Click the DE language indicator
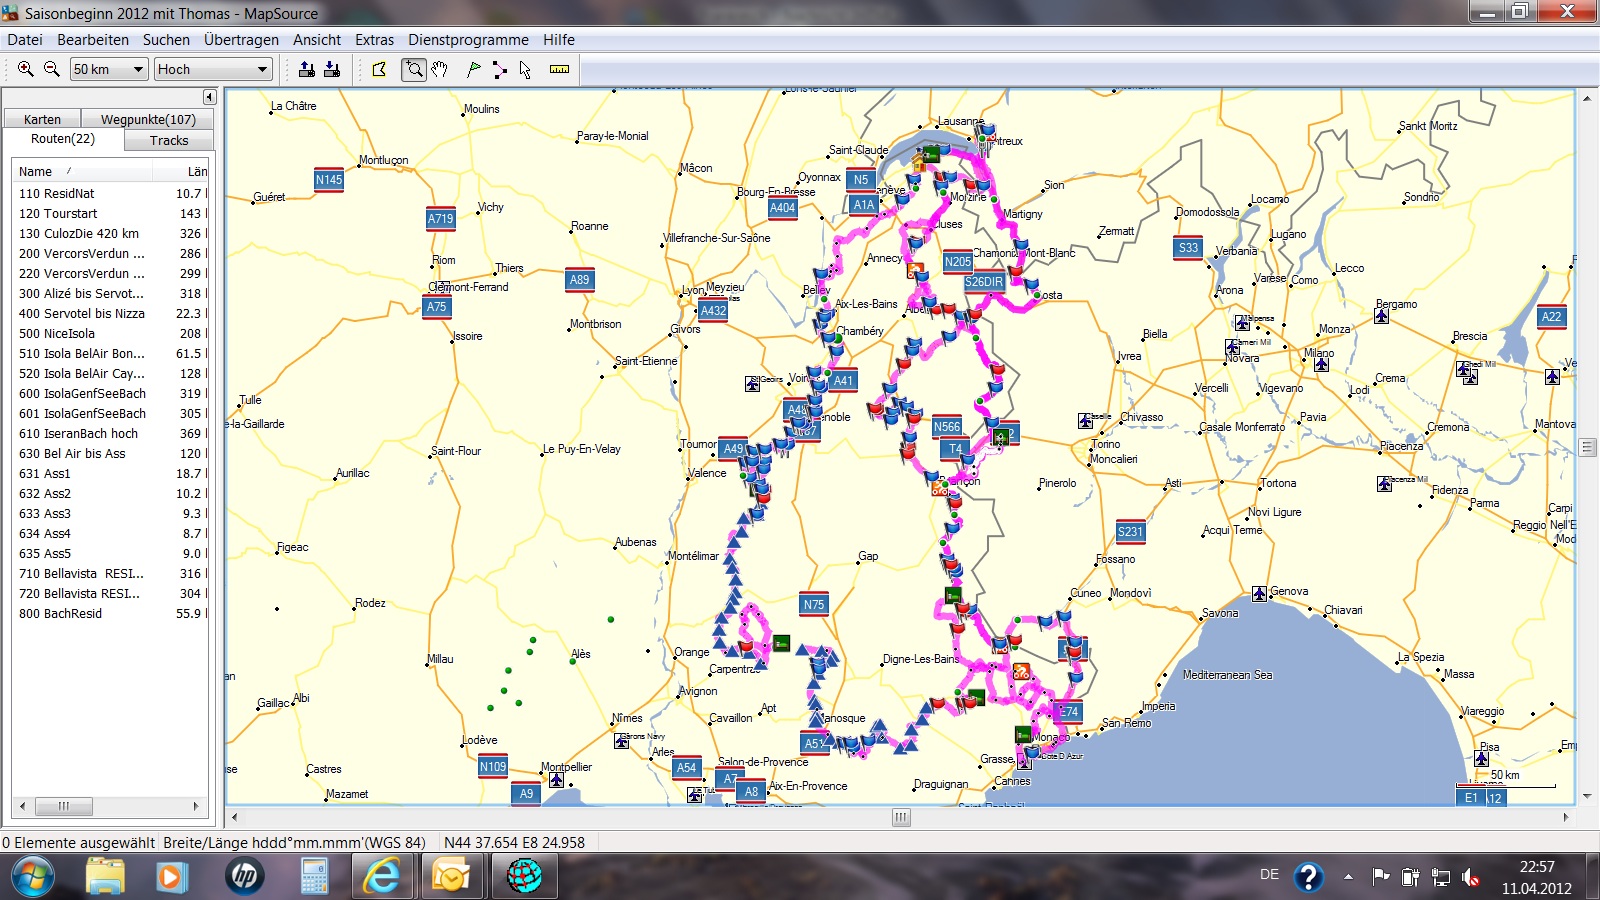The image size is (1600, 900). click(1269, 874)
